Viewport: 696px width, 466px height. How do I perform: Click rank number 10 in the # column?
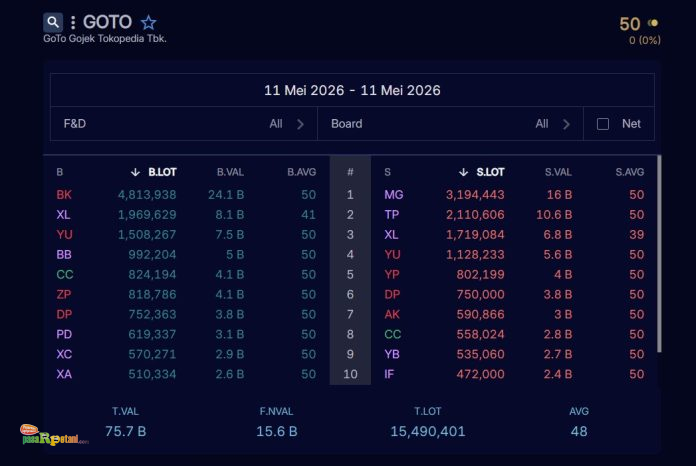350,375
